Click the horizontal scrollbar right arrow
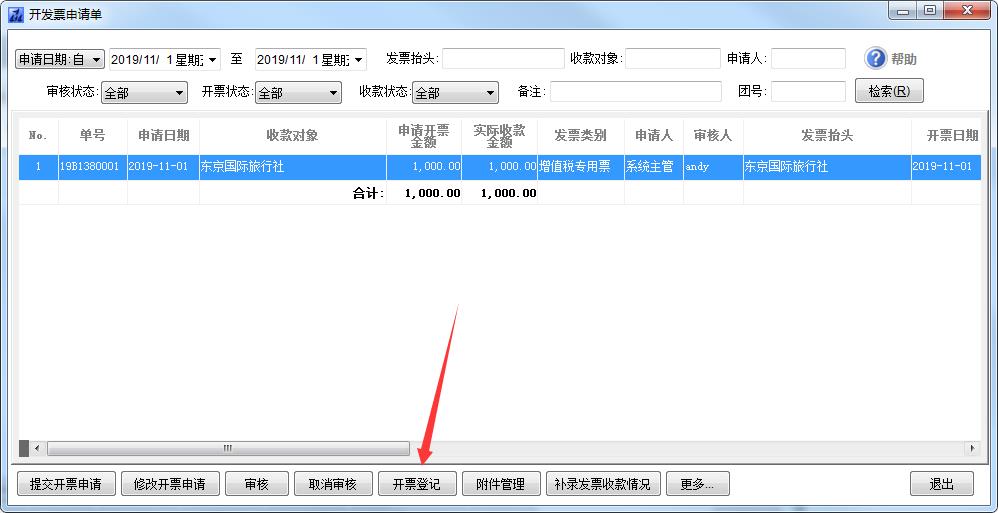Image resolution: width=998 pixels, height=513 pixels. (971, 448)
